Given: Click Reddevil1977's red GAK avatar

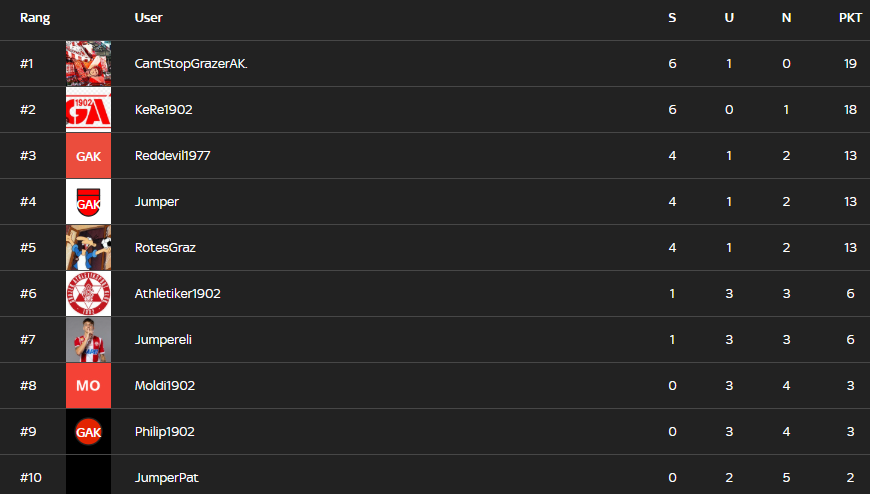Looking at the screenshot, I should click(88, 156).
